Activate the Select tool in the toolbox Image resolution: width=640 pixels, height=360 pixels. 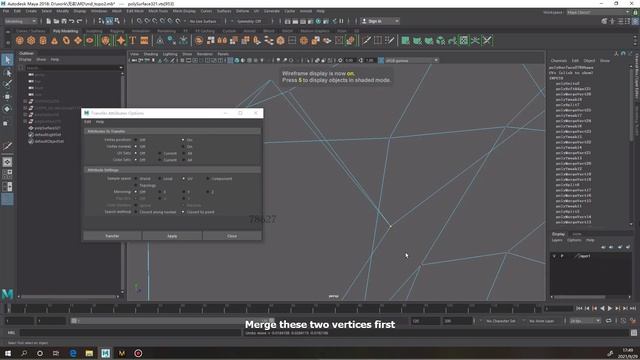(7, 60)
